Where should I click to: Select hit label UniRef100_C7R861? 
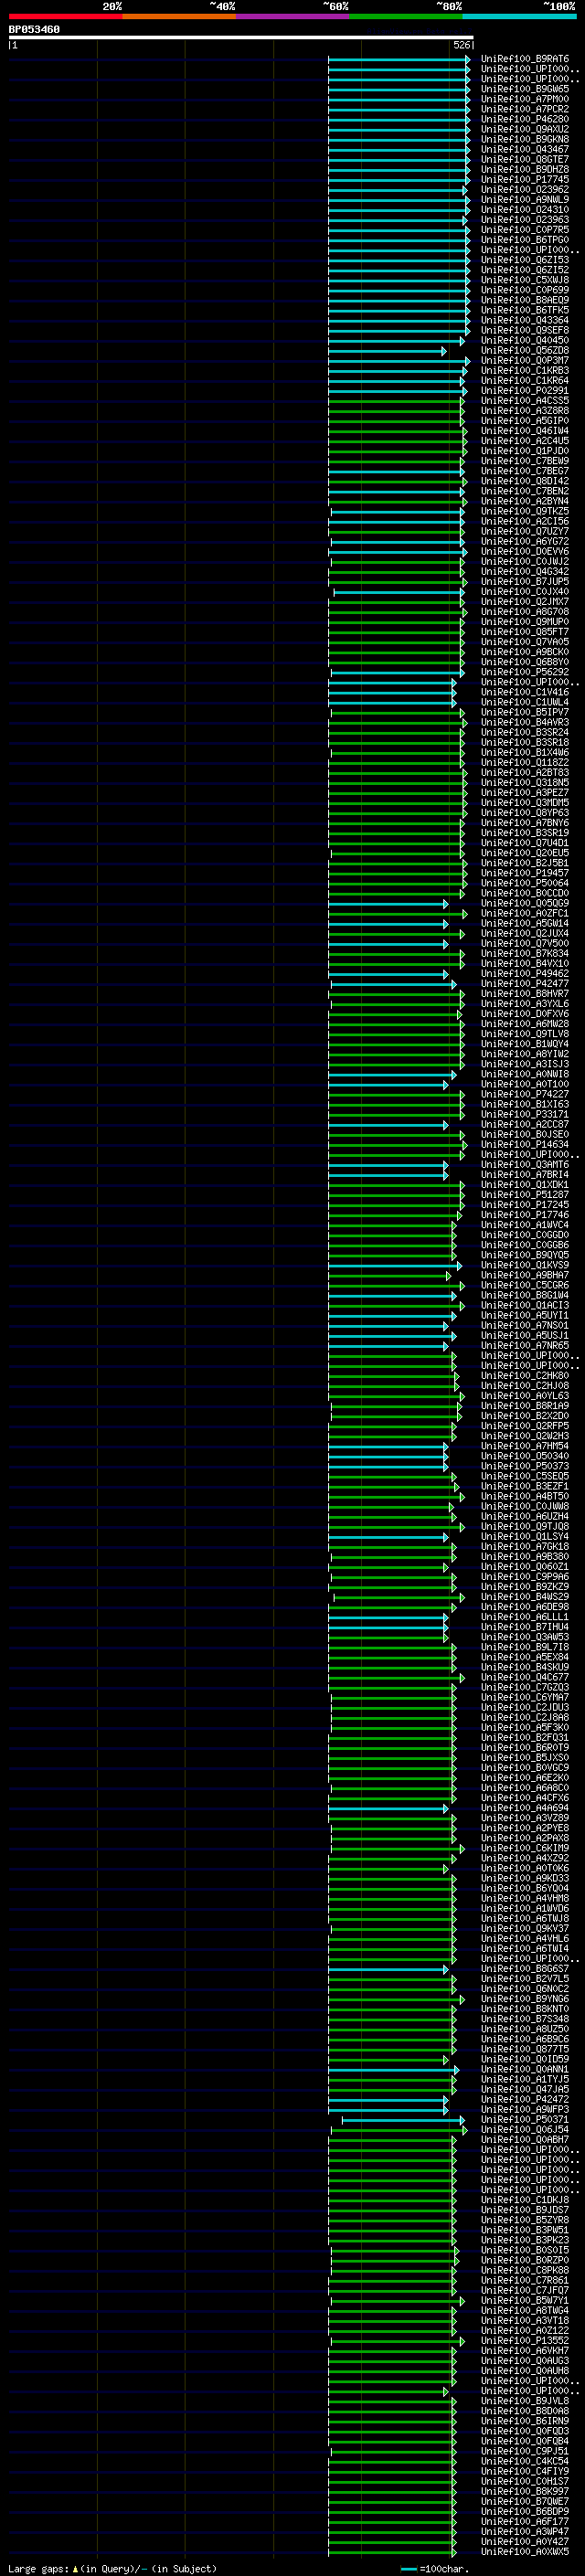pyautogui.click(x=525, y=2281)
